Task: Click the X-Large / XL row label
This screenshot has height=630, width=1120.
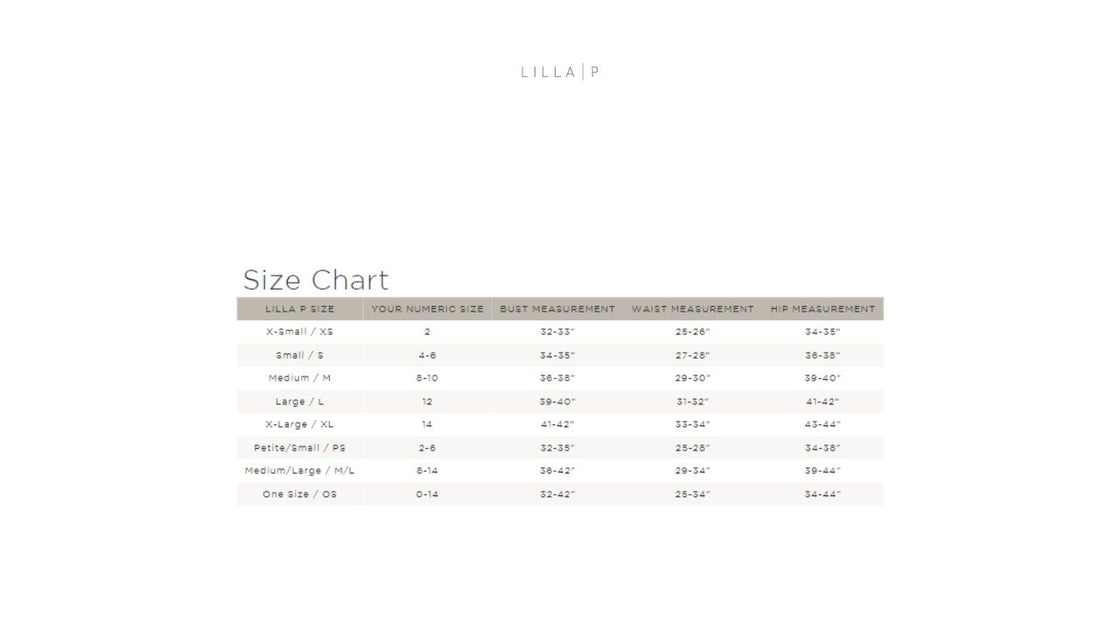Action: tap(300, 424)
